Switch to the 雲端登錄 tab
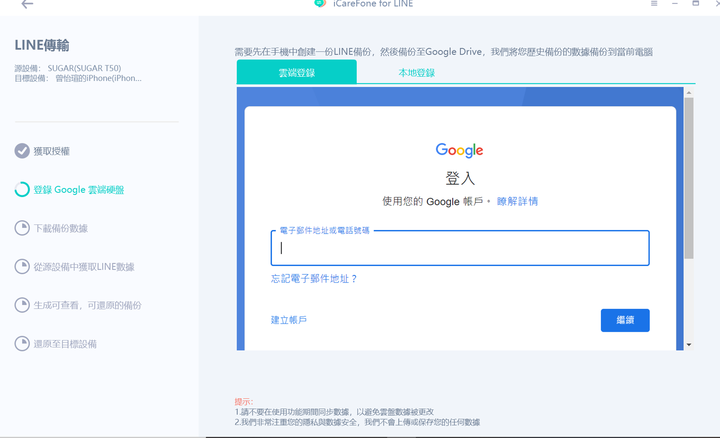The width and height of the screenshot is (720, 438). pyautogui.click(x=297, y=72)
